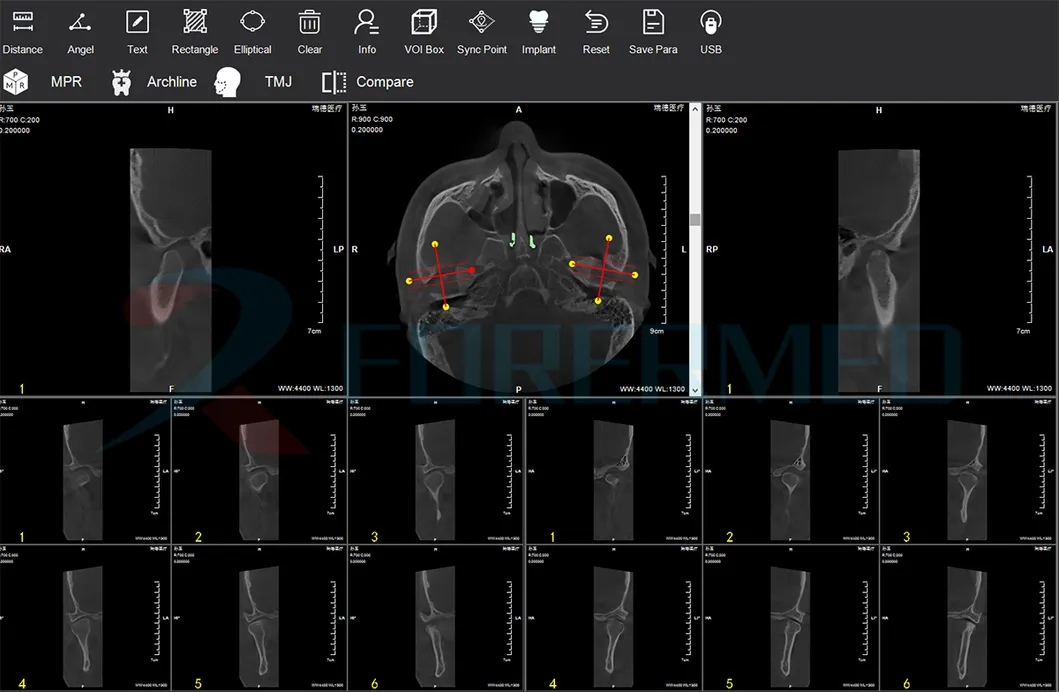Toggle the Sync Point tool

point(482,30)
